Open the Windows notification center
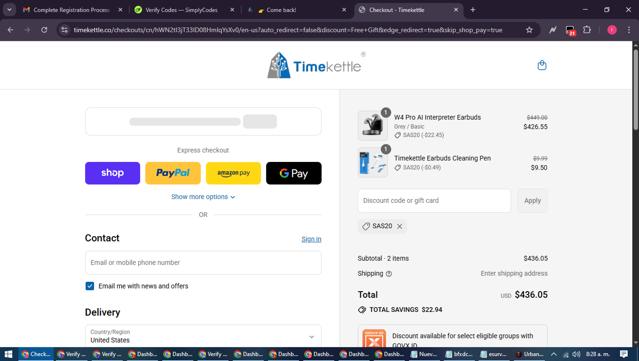This screenshot has width=639, height=361. pyautogui.click(x=624, y=354)
